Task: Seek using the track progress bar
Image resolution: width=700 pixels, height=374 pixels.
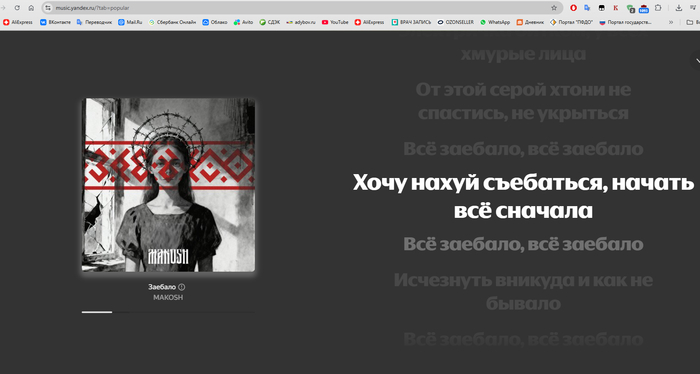Action: 168,312
